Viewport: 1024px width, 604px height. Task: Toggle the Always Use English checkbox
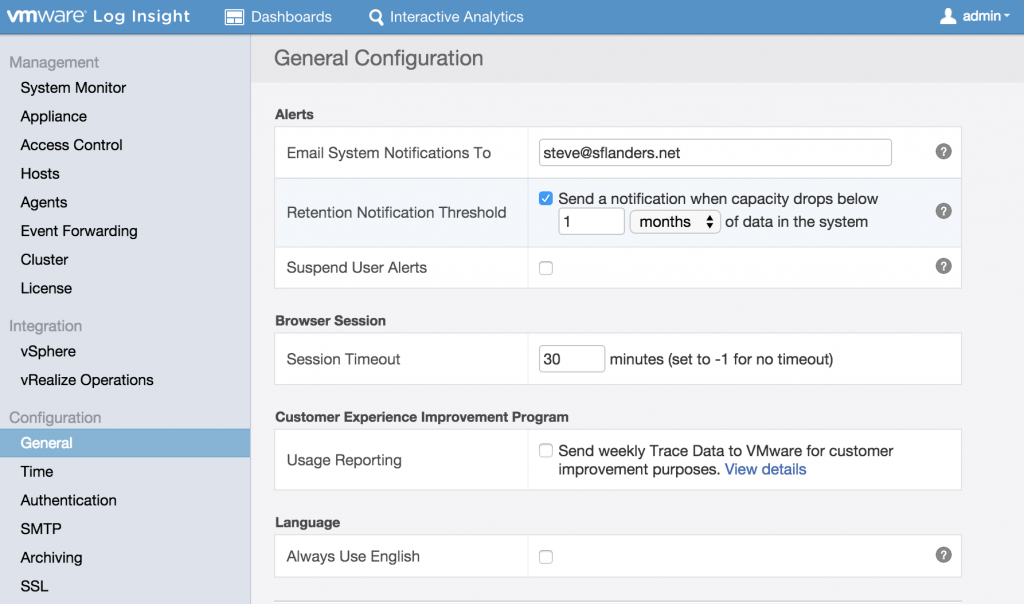545,556
